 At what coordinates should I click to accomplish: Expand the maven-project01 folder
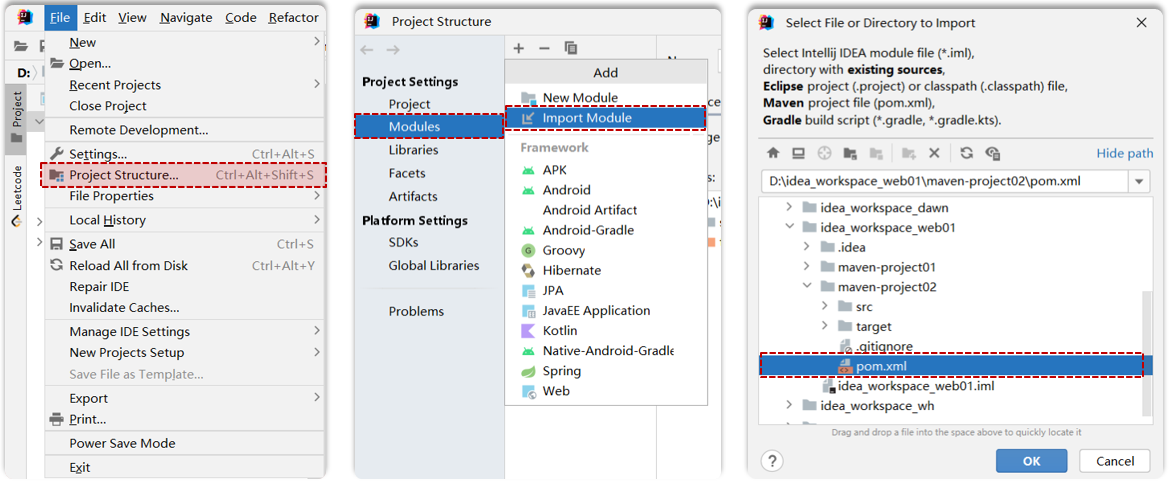tap(807, 267)
